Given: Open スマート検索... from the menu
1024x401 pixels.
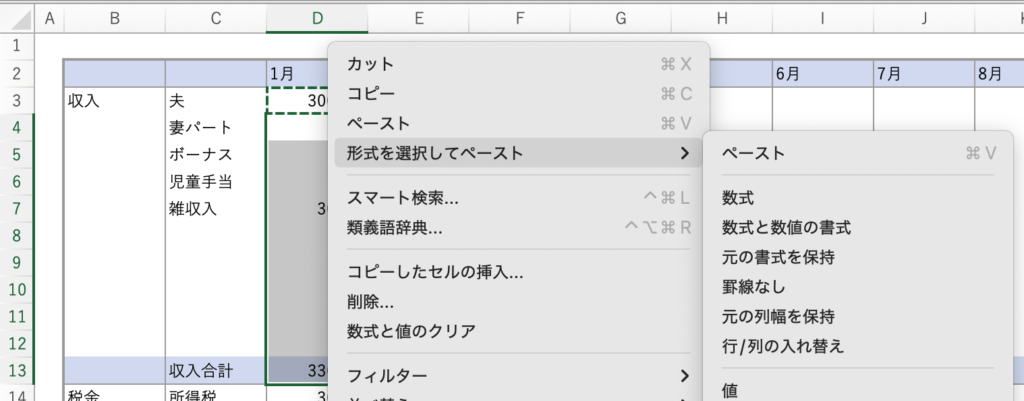Looking at the screenshot, I should (x=403, y=198).
